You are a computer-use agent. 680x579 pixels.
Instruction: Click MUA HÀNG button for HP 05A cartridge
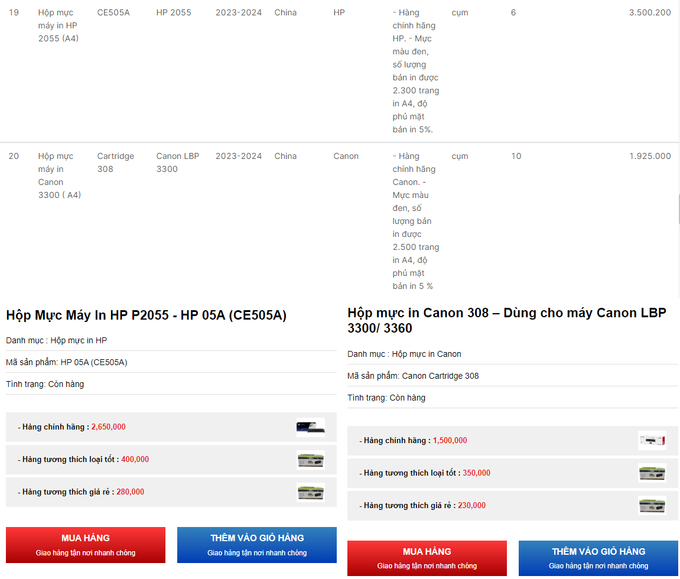click(85, 545)
